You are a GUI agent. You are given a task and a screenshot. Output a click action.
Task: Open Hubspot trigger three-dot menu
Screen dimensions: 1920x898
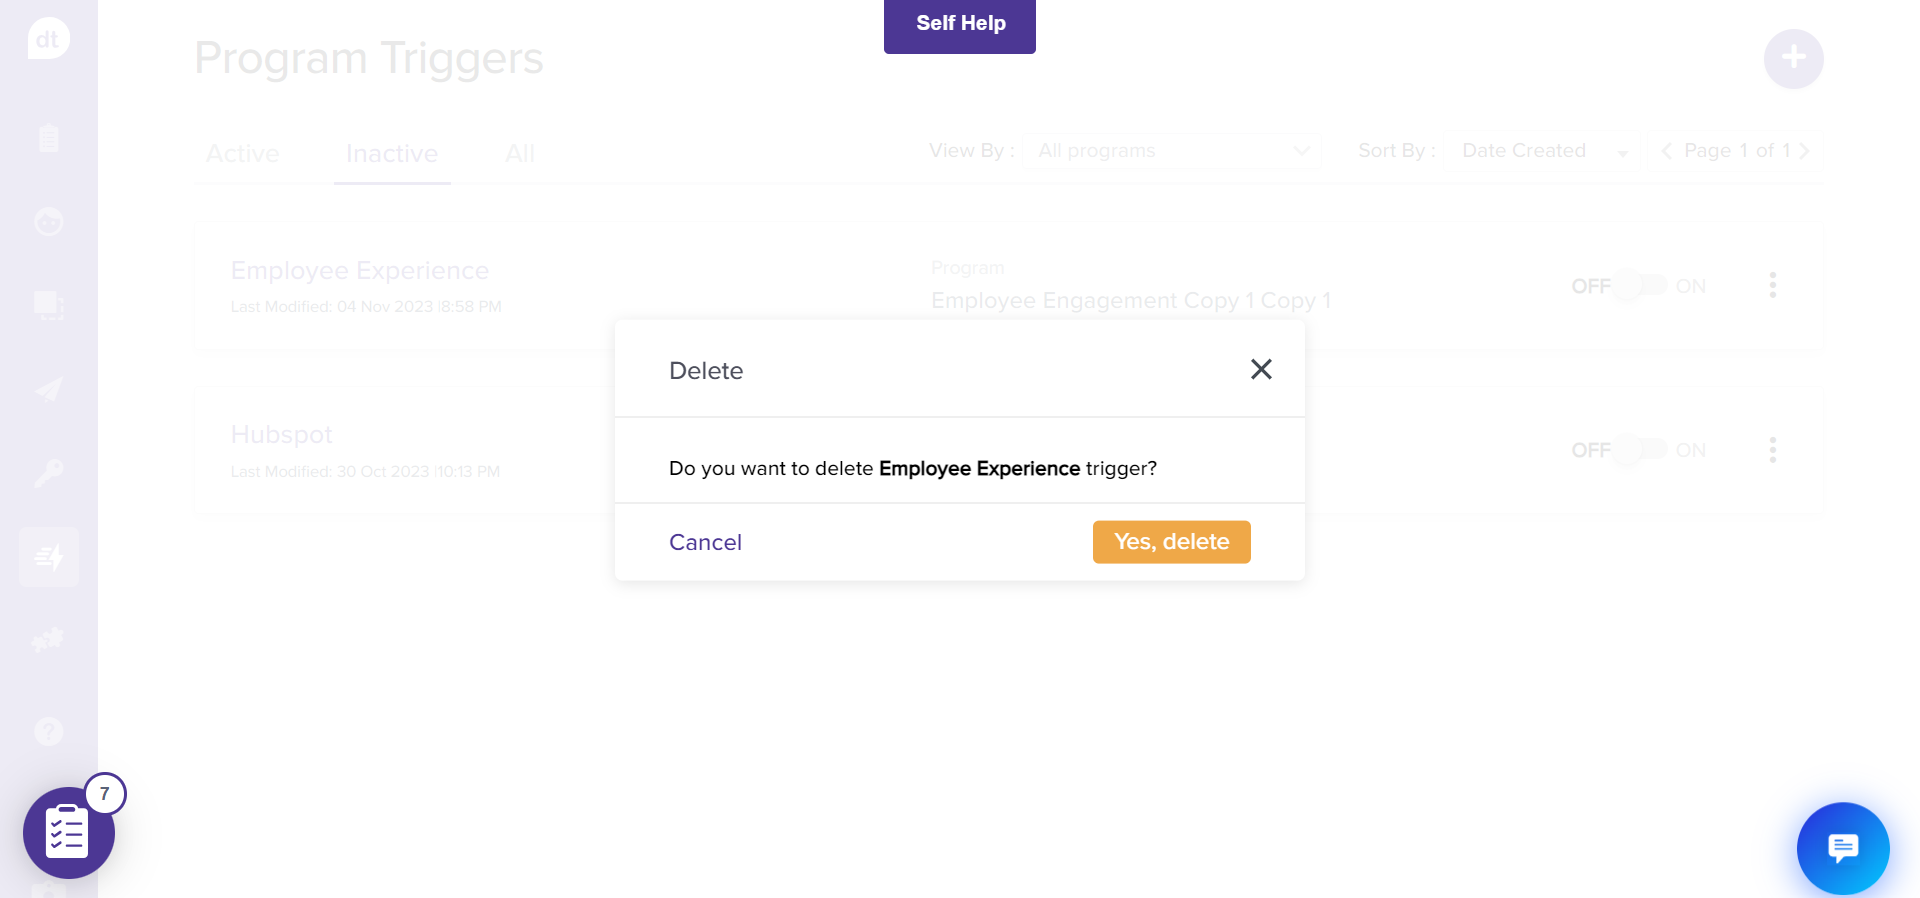(x=1773, y=450)
